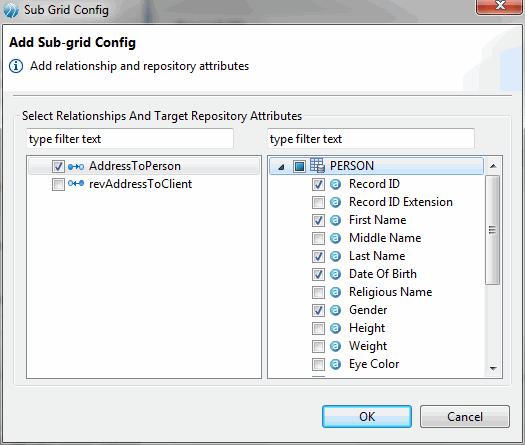
Task: Click attribute icon next to Record ID Extension
Action: tap(335, 202)
